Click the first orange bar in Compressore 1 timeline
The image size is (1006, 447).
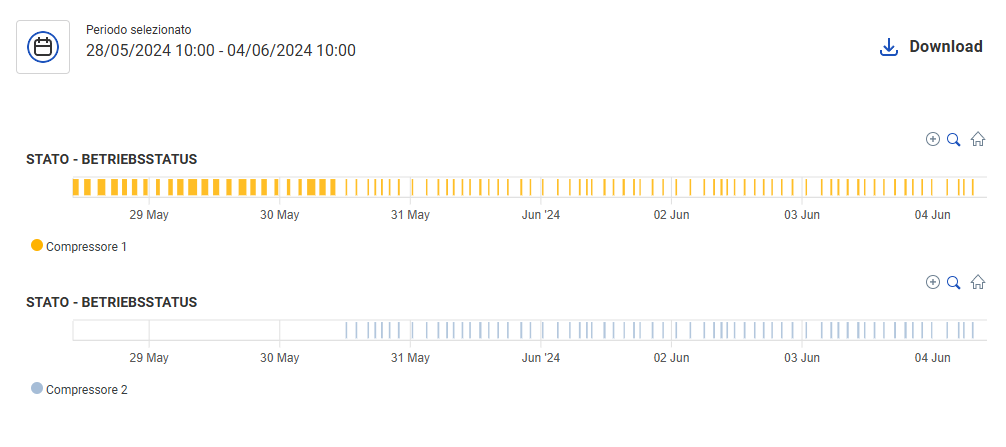tap(76, 187)
